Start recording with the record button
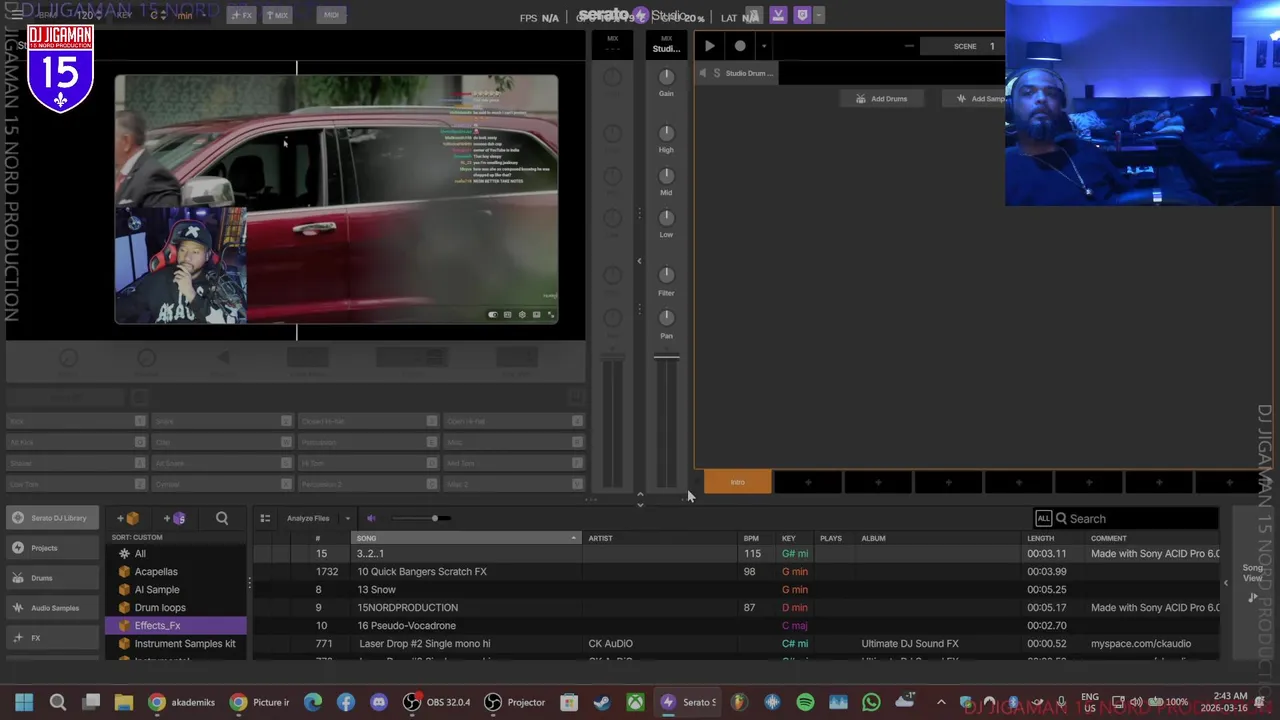This screenshot has width=1280, height=720. coord(740,46)
